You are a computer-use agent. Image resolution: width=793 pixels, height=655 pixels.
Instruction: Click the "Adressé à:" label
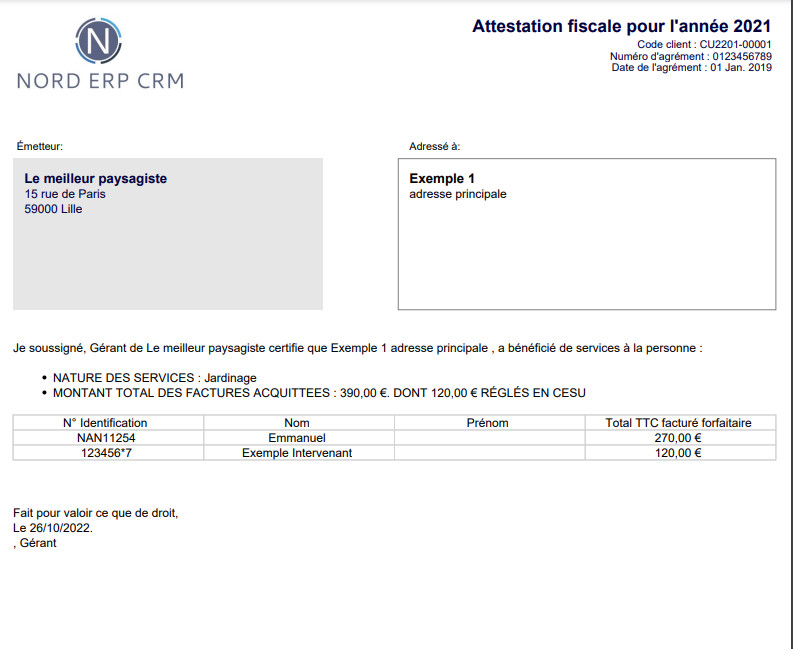click(x=434, y=146)
